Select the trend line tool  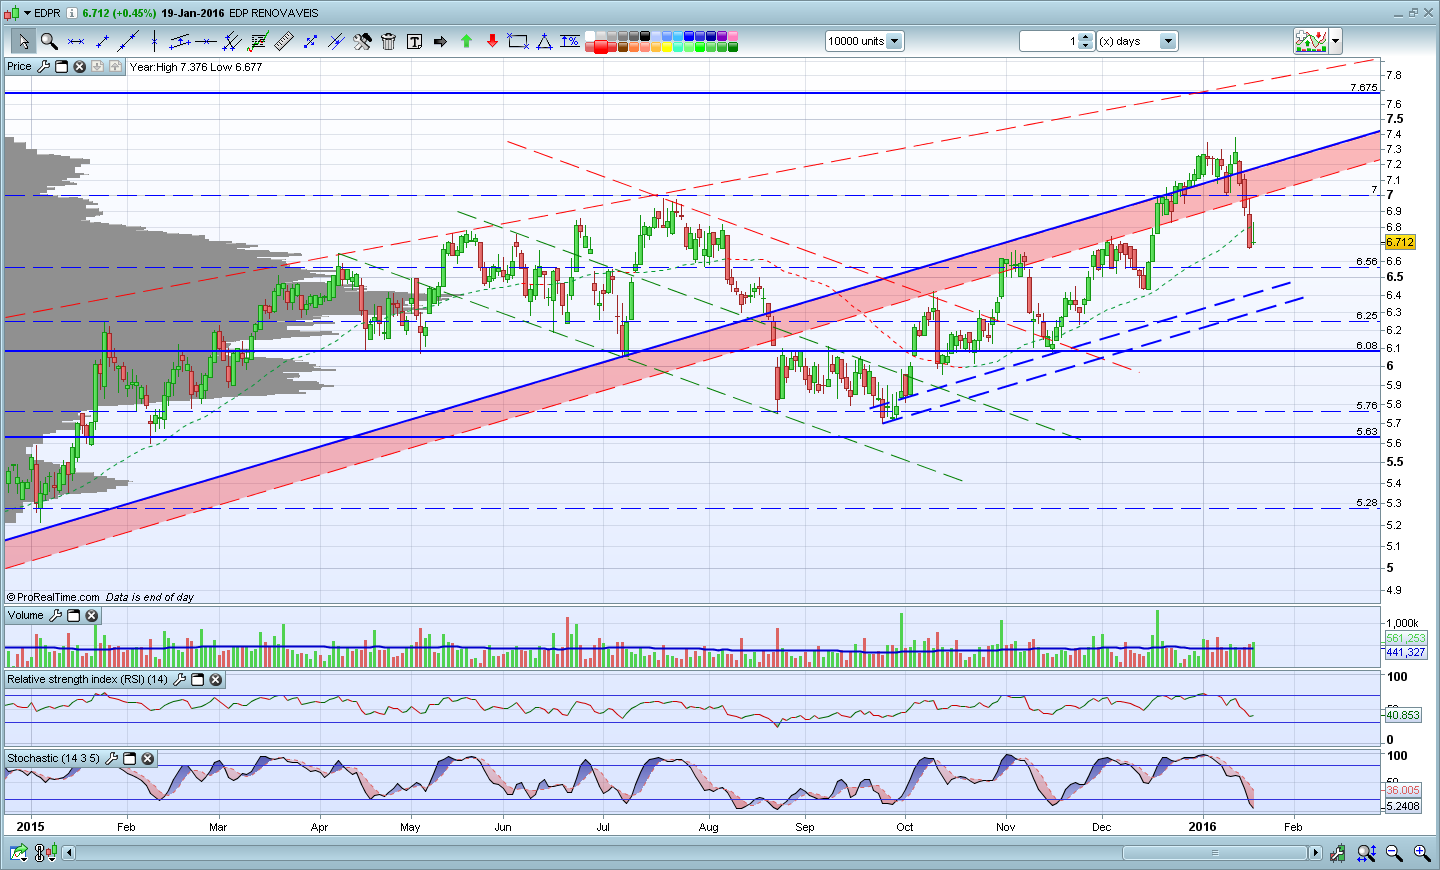coord(128,41)
